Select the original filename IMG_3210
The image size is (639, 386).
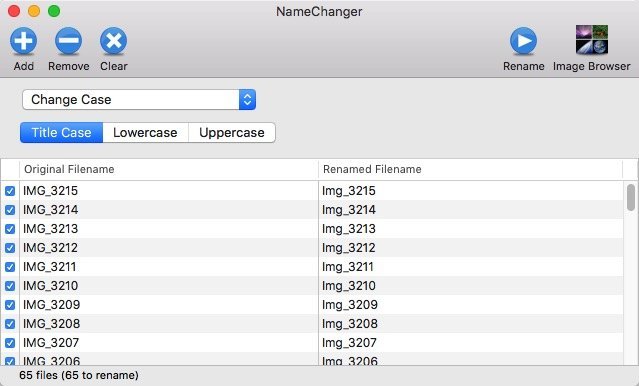pyautogui.click(x=50, y=286)
